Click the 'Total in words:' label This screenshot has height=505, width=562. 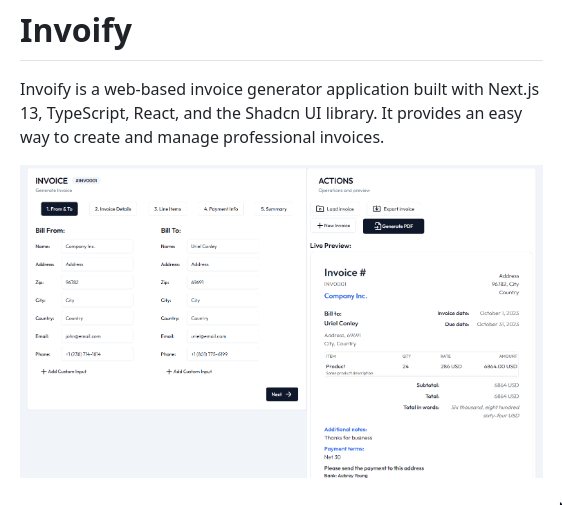(421, 407)
